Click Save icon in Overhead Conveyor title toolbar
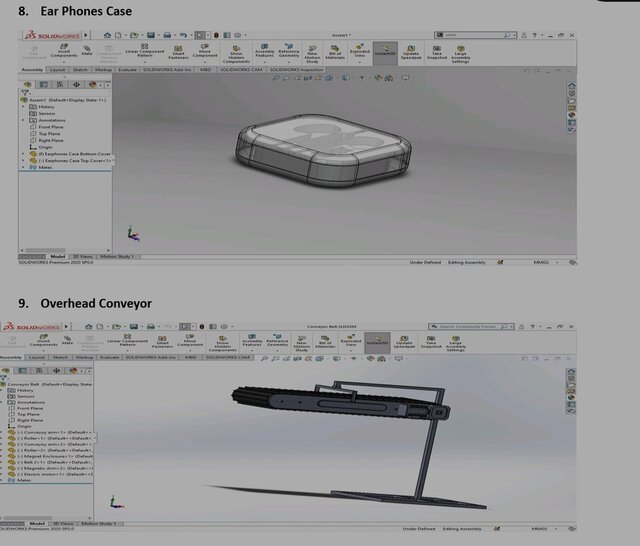The height and width of the screenshot is (546, 640). pyautogui.click(x=133, y=326)
